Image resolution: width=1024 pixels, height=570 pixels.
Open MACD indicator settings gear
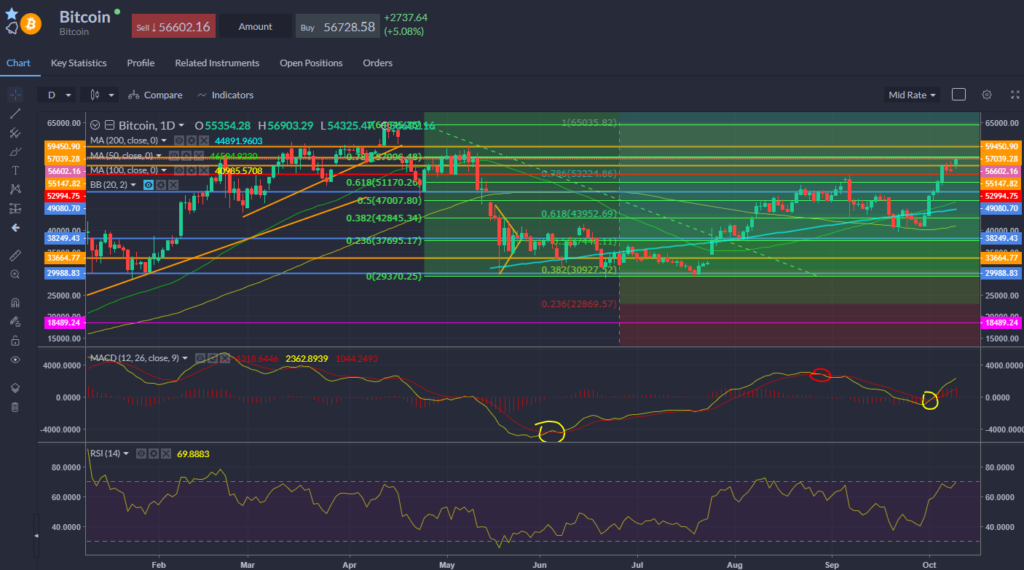pos(213,358)
